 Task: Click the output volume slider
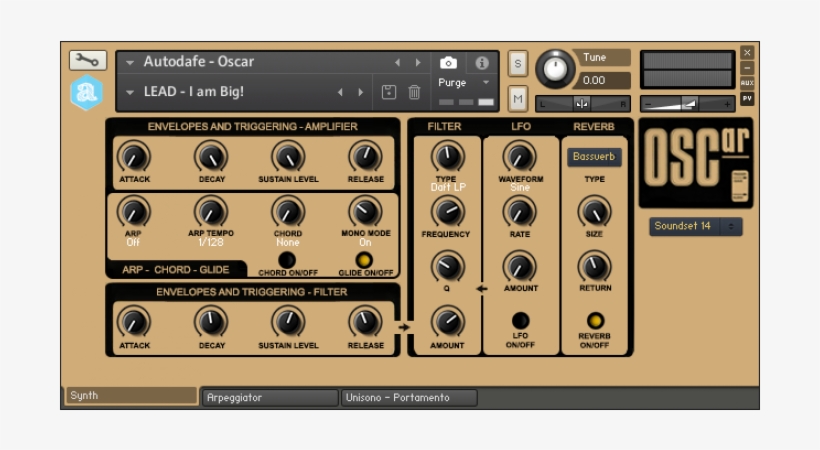point(688,104)
